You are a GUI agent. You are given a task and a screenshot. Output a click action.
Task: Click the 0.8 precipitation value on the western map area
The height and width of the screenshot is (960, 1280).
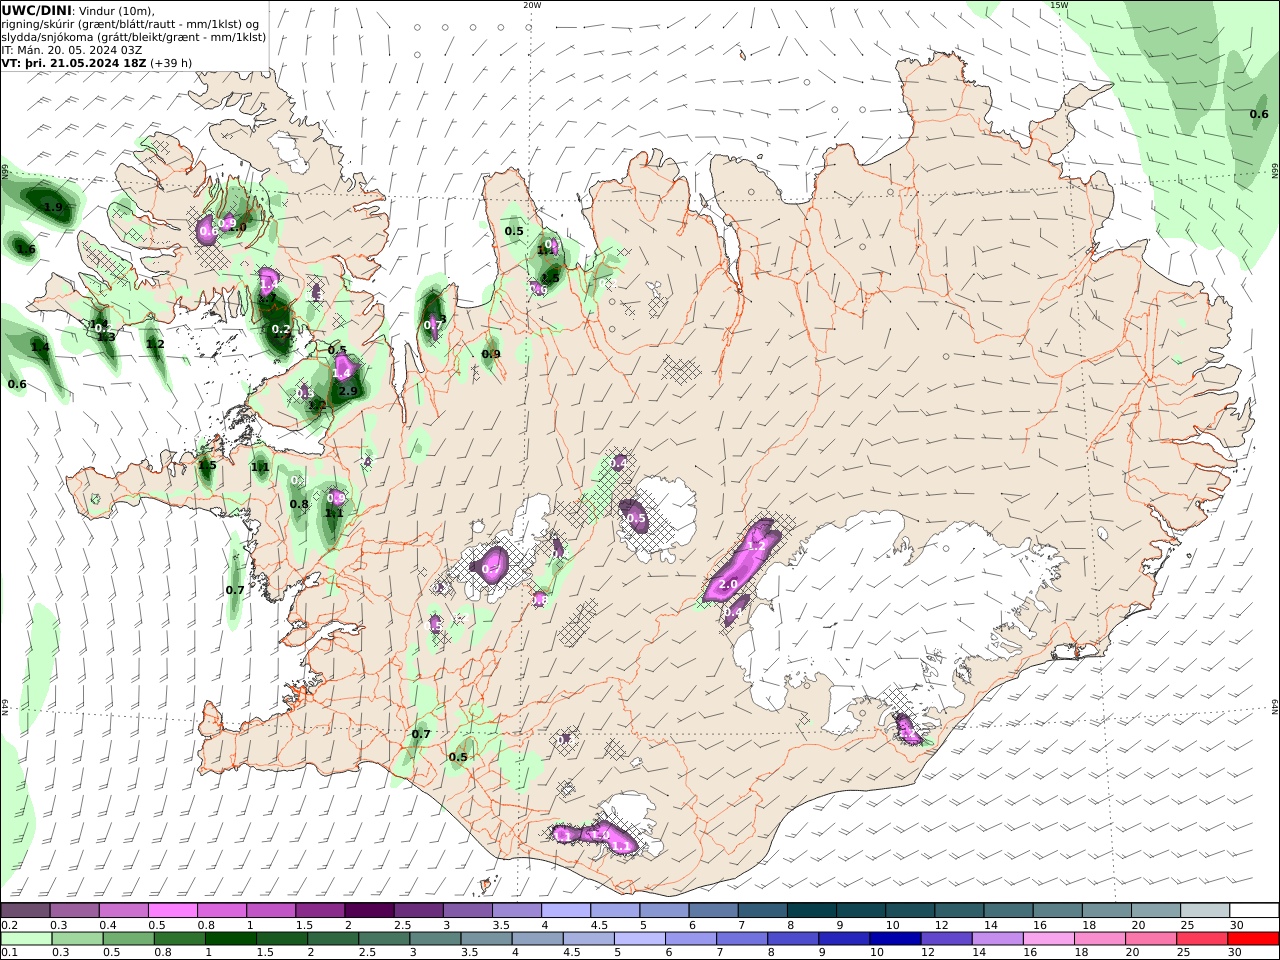299,504
